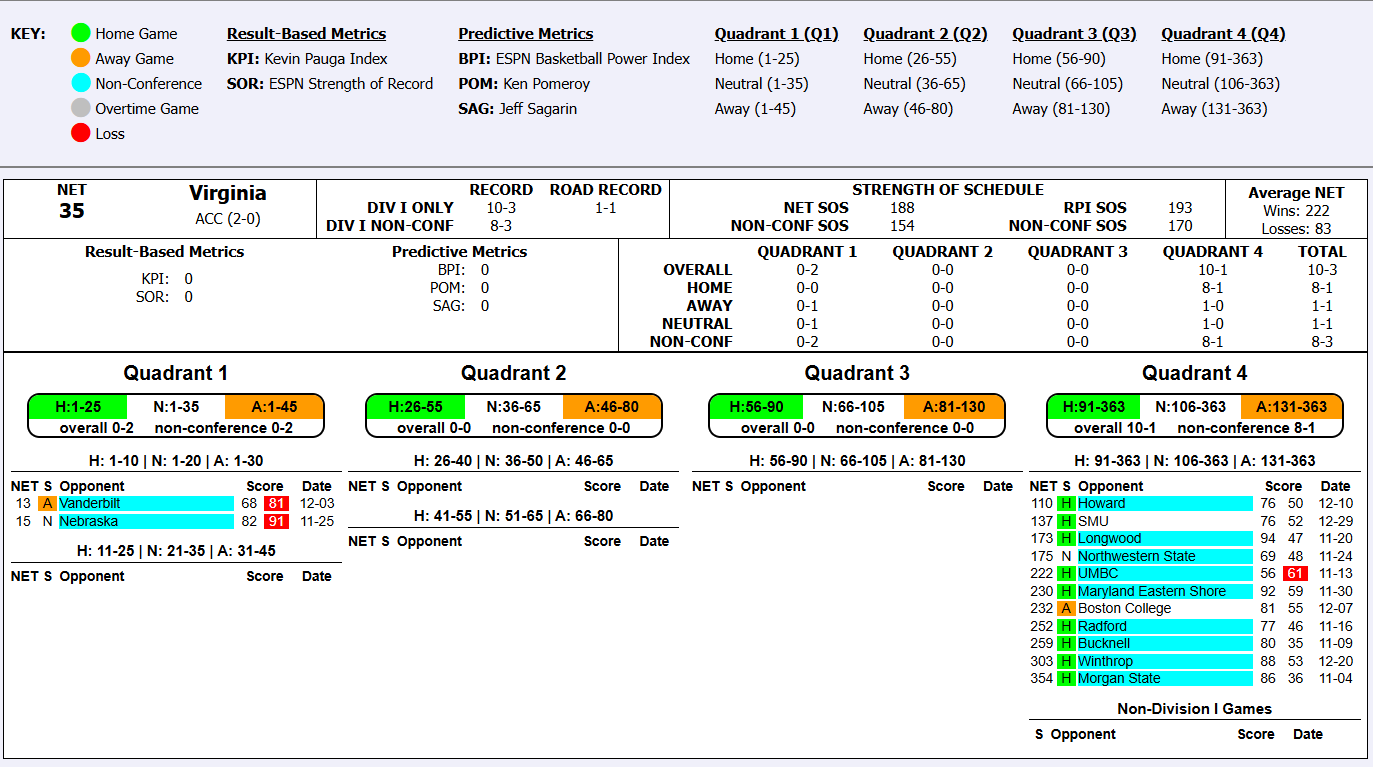The width and height of the screenshot is (1373, 767).
Task: Click the green H marker beside Howard
Action: point(1066,504)
